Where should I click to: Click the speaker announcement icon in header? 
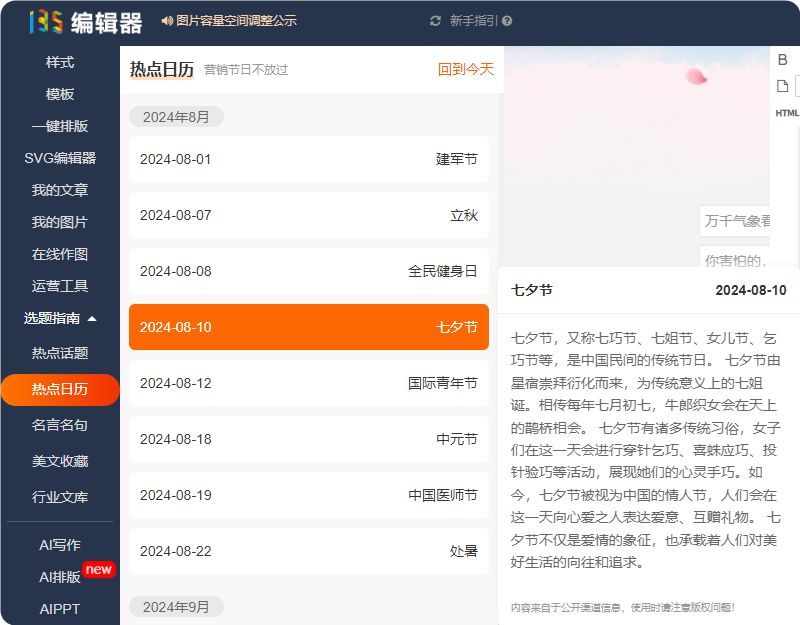click(167, 21)
